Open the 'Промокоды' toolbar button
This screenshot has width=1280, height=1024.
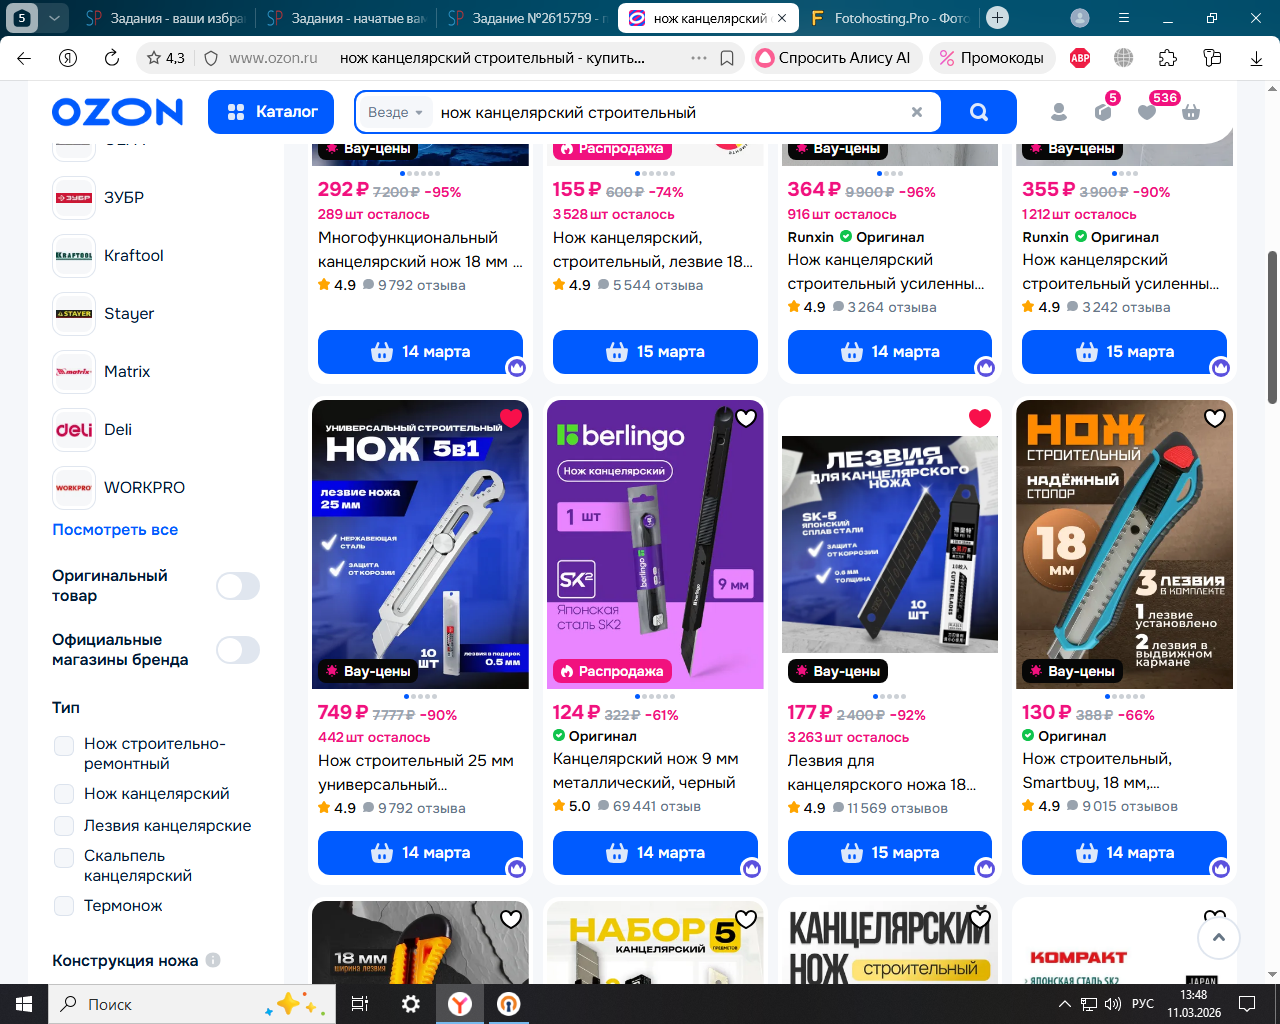click(991, 58)
